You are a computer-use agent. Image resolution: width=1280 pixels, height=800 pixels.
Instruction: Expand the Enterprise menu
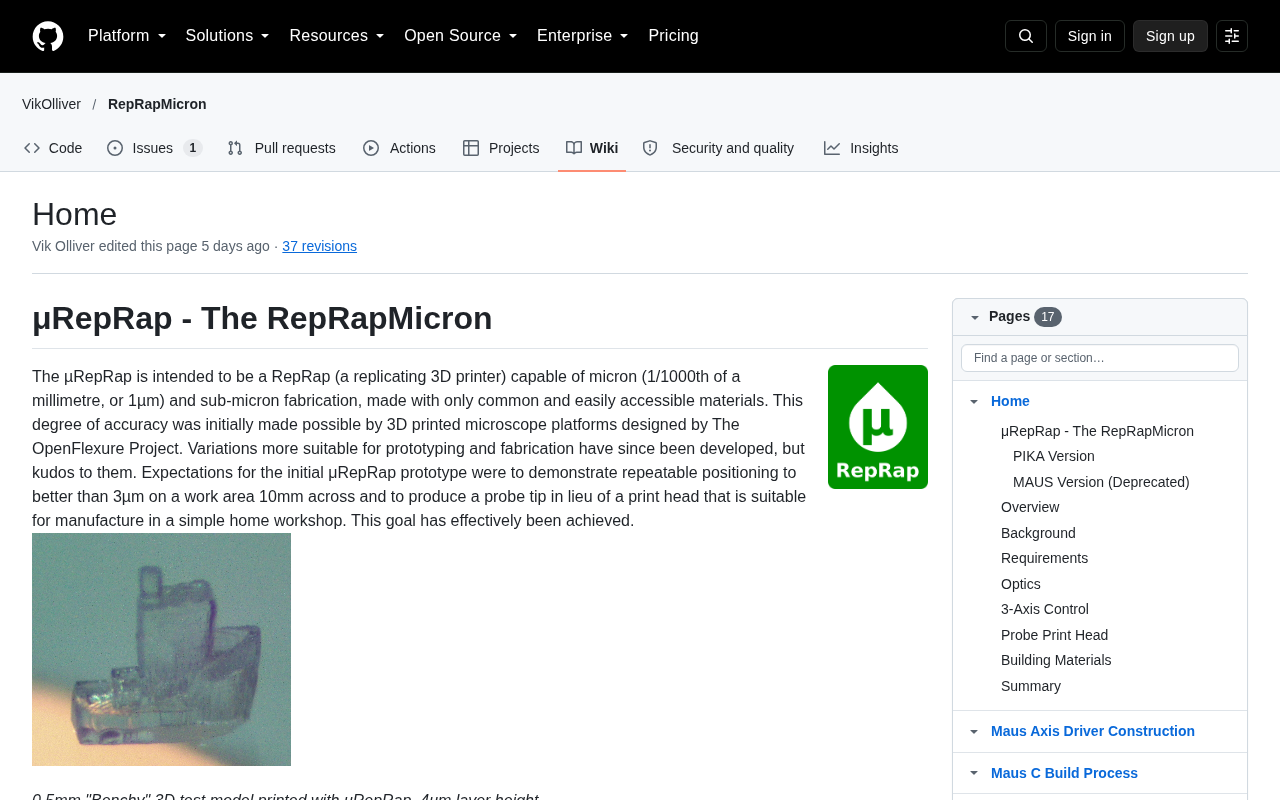tap(583, 36)
